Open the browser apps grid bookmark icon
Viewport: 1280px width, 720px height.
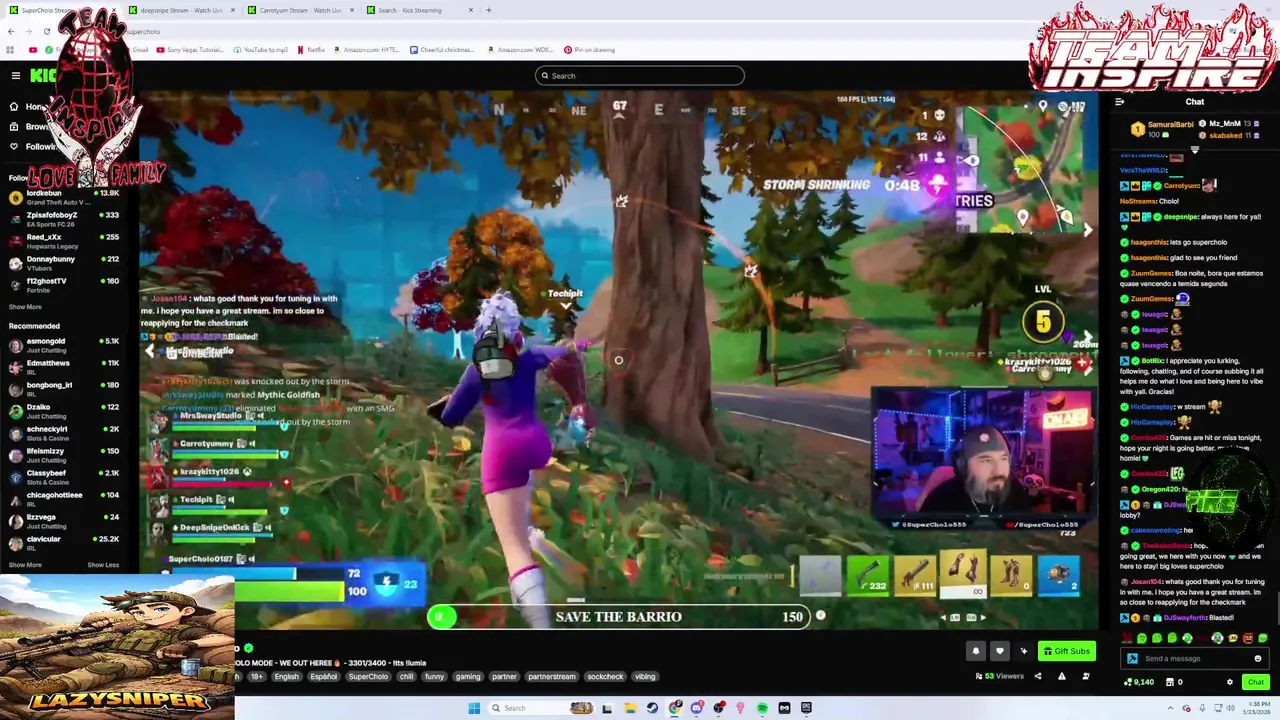tap(10, 50)
